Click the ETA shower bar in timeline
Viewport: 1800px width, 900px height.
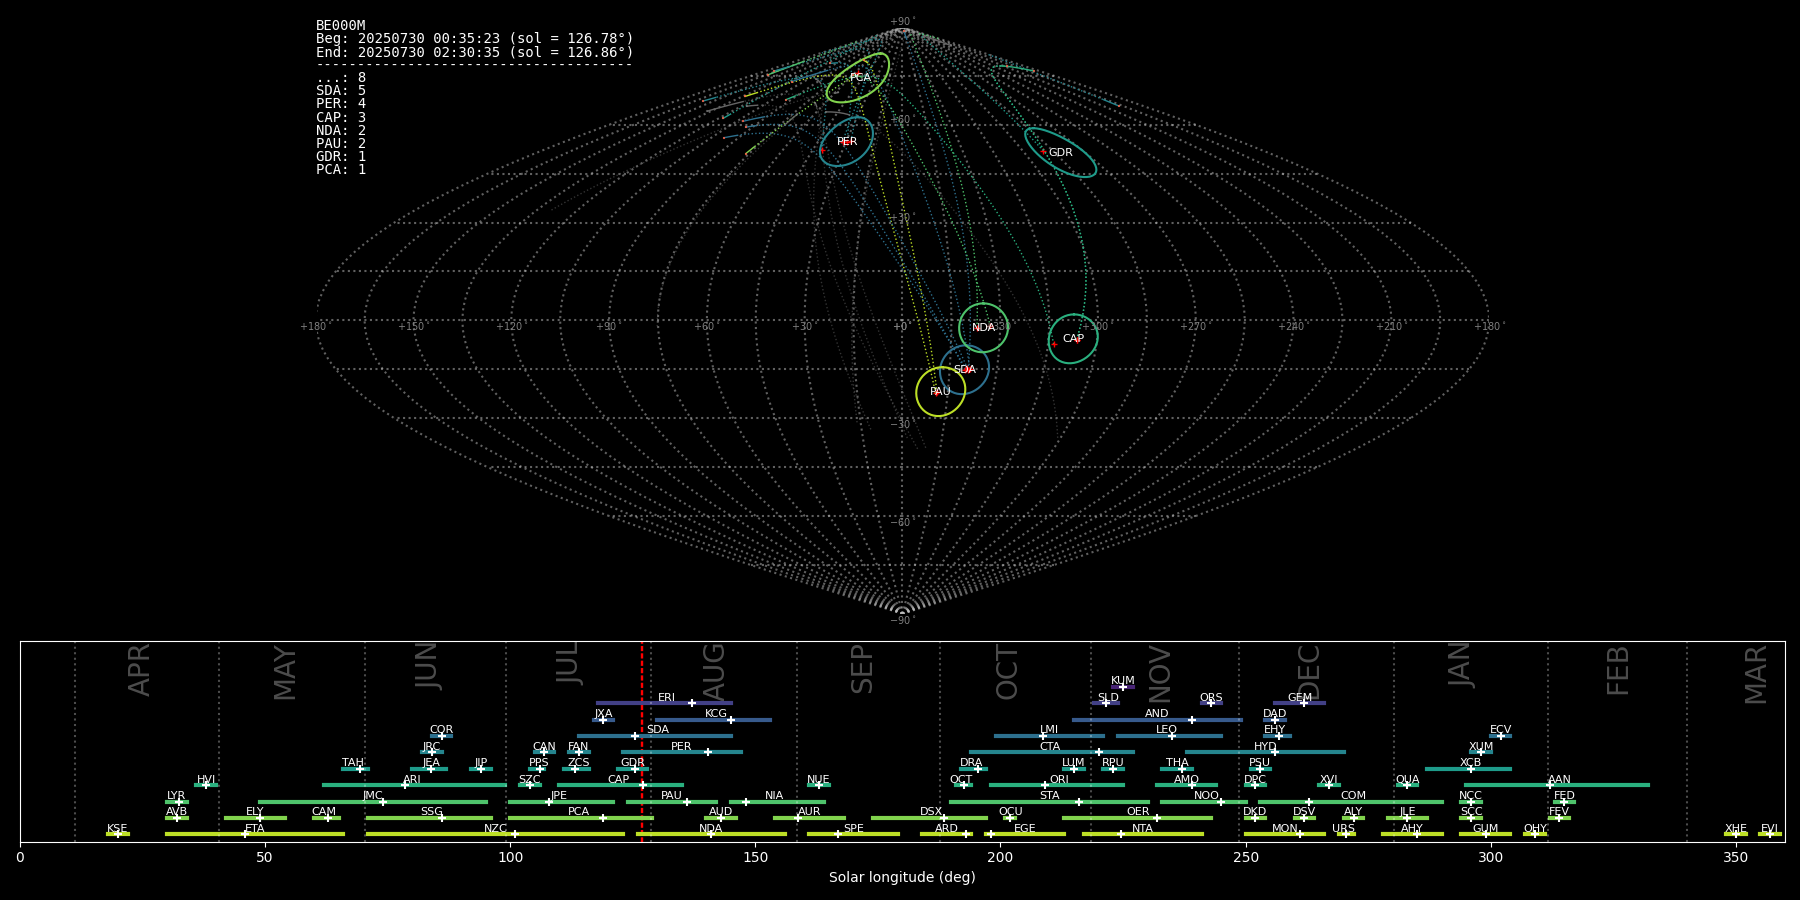coord(255,834)
